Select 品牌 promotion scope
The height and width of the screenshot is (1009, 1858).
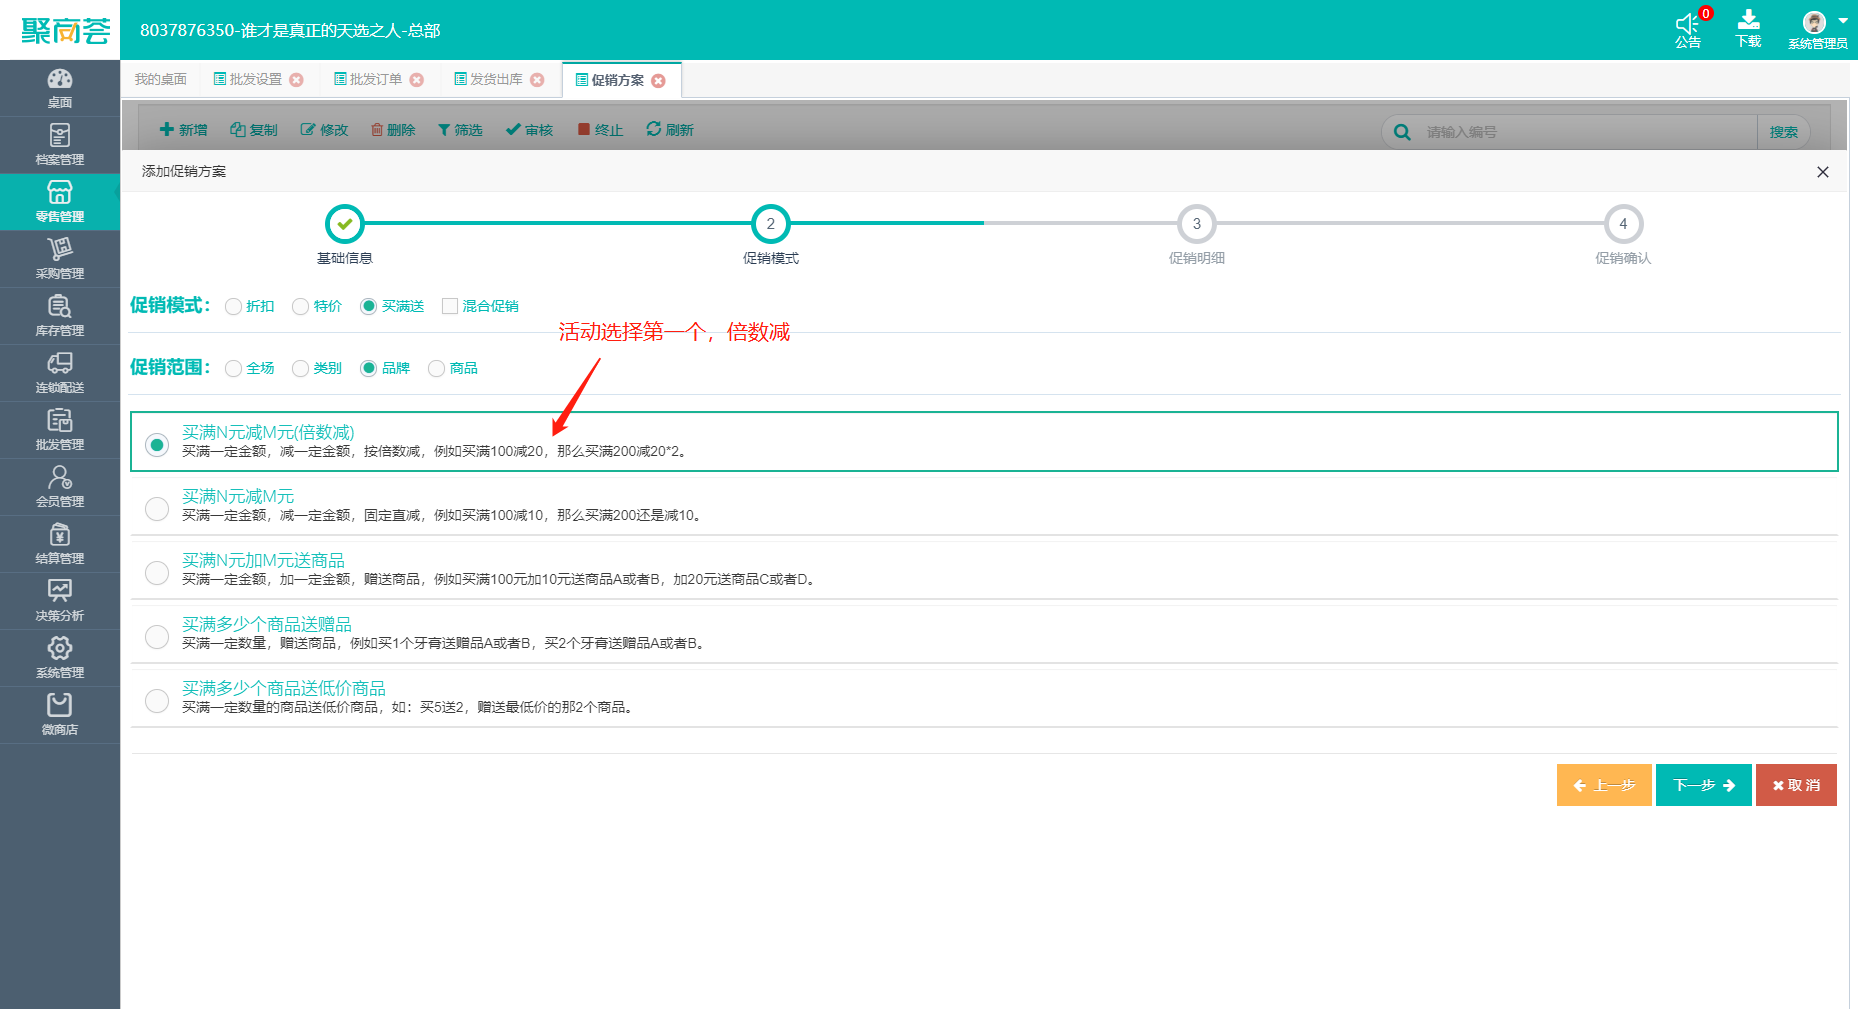pos(369,369)
